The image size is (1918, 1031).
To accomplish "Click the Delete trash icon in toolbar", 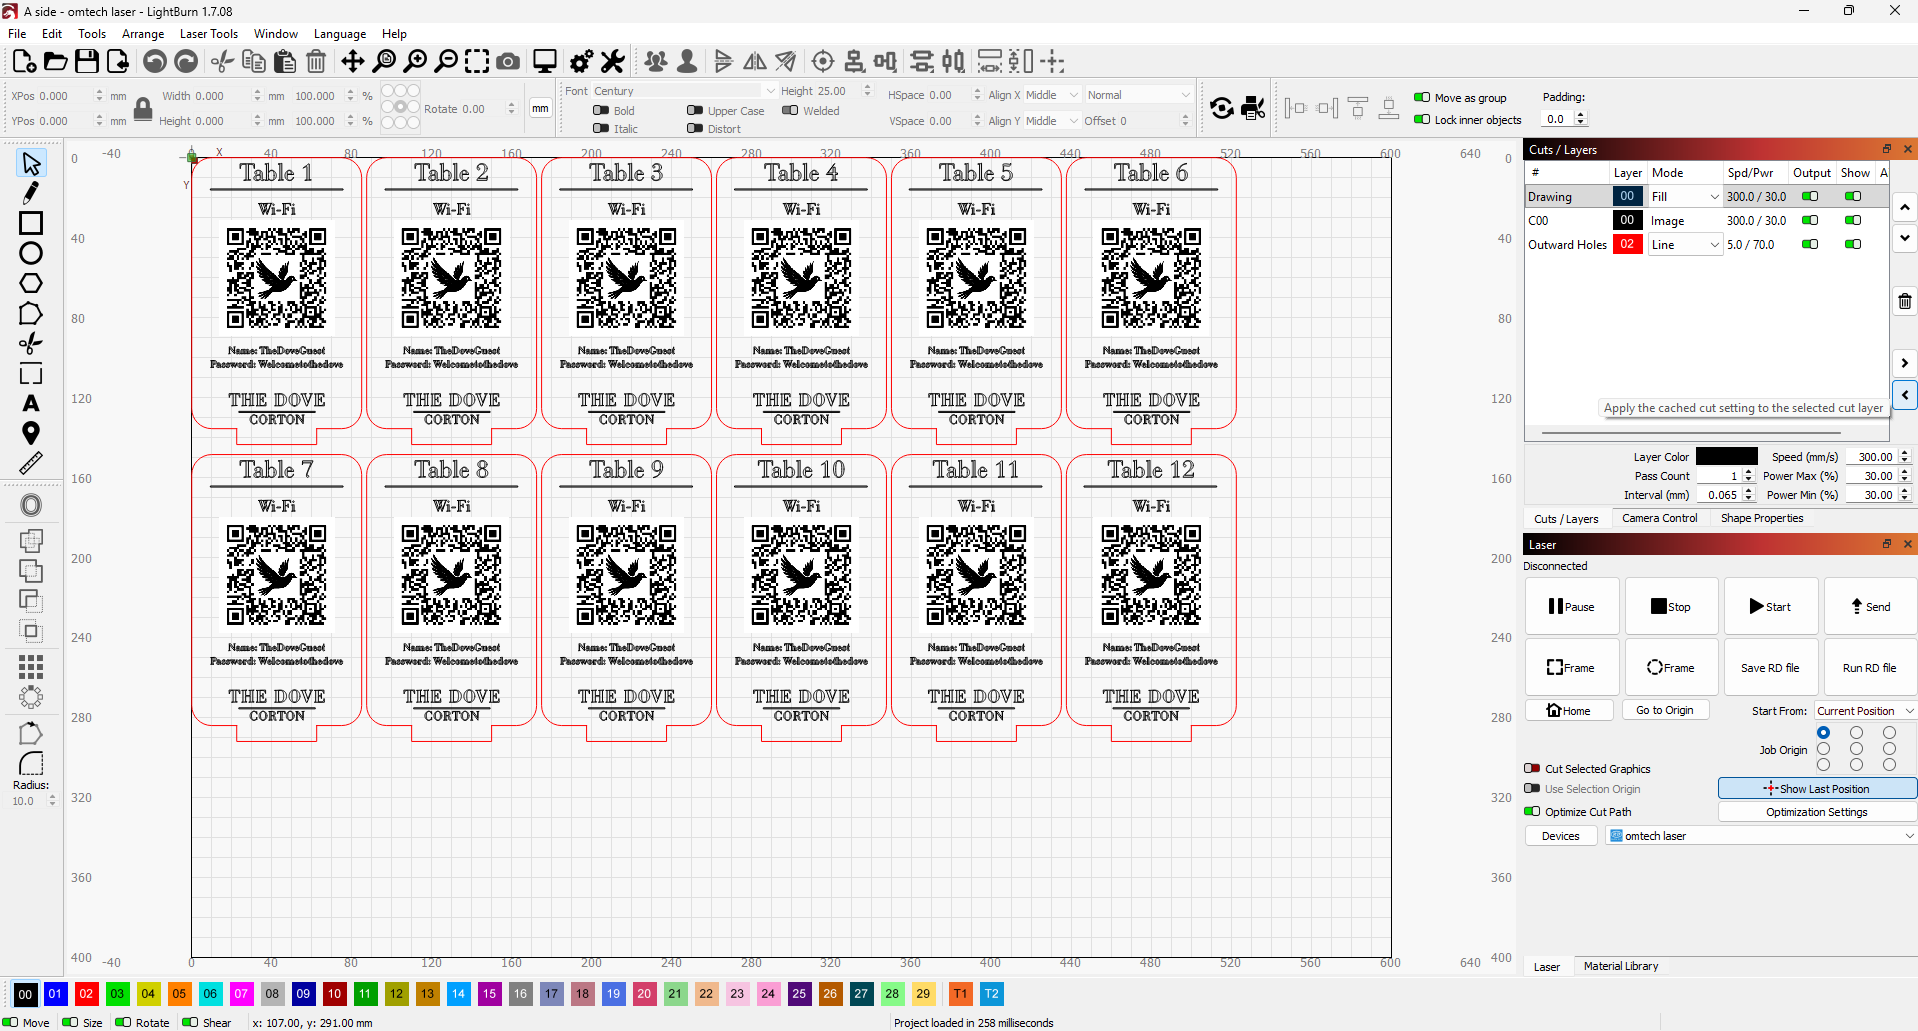I will click(x=316, y=62).
